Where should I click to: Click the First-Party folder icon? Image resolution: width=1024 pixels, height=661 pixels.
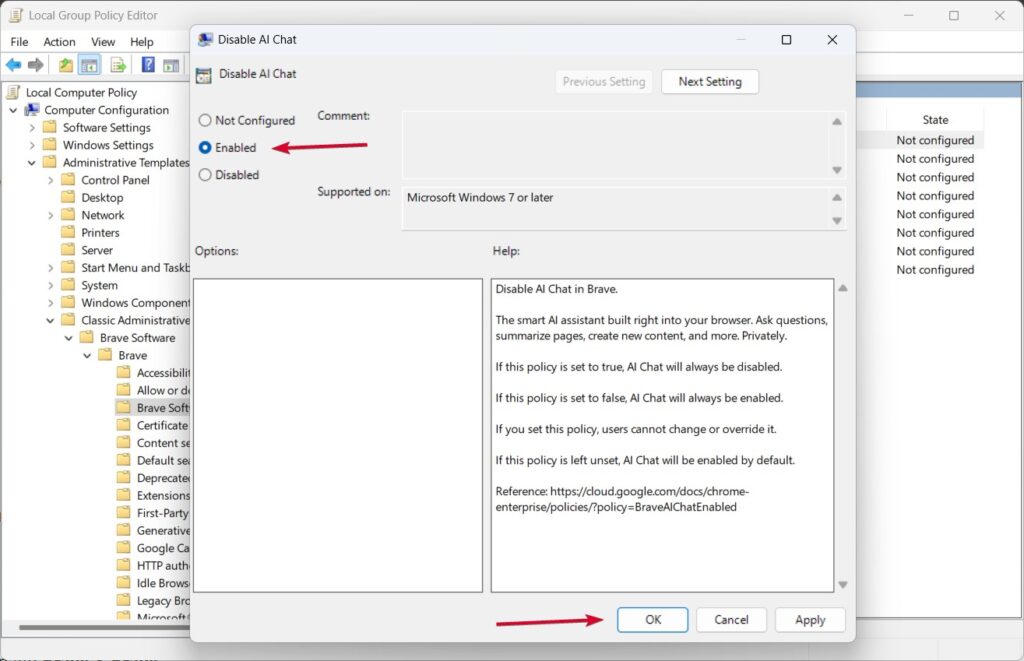(x=123, y=513)
